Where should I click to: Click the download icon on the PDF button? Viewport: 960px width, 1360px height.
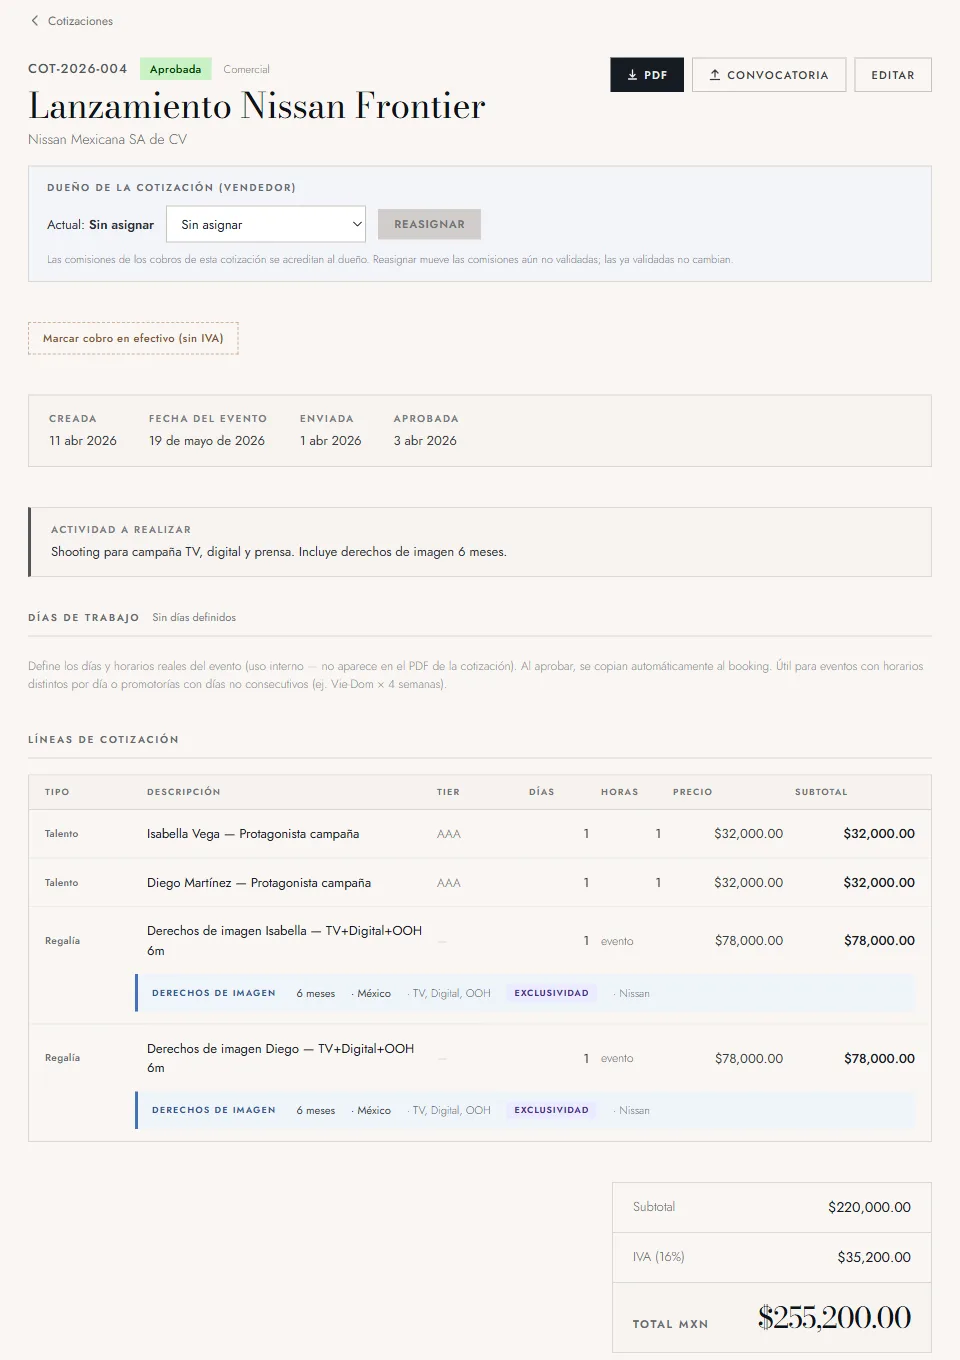pyautogui.click(x=632, y=75)
